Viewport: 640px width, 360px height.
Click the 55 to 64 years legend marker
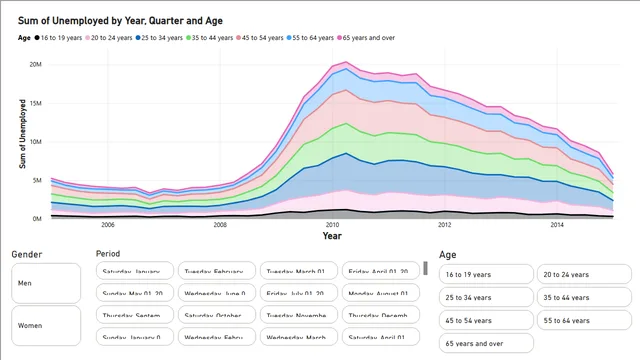coord(289,38)
